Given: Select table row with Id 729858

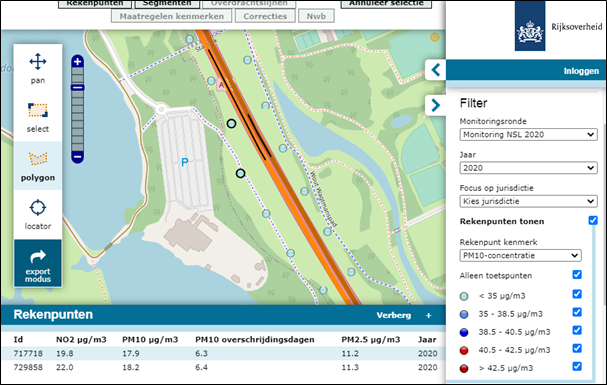Looking at the screenshot, I should pyautogui.click(x=223, y=367).
